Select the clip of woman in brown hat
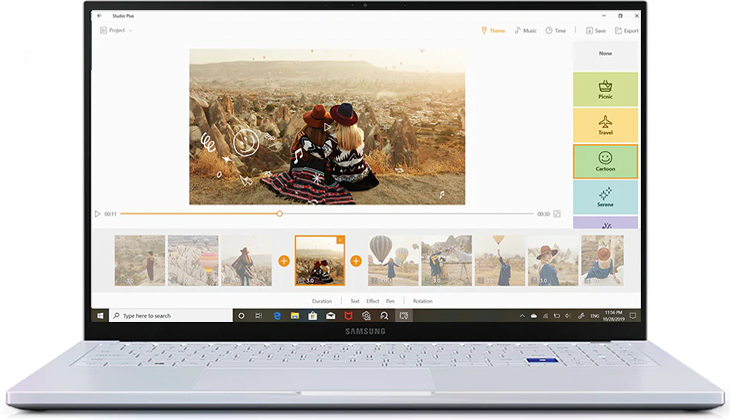This screenshot has width=730, height=420. pos(553,260)
